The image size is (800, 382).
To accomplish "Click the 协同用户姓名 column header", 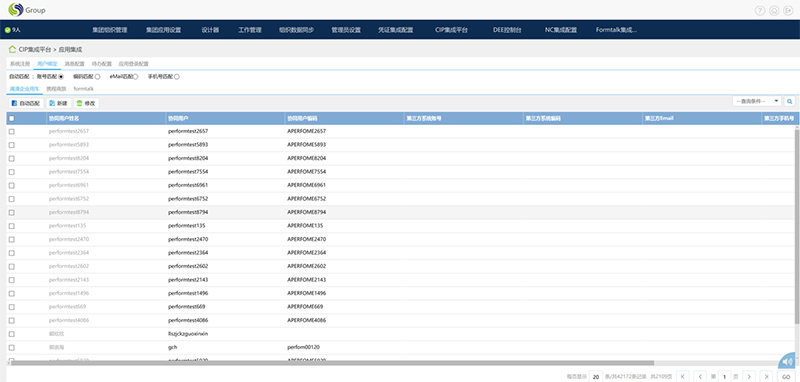I will click(x=106, y=118).
